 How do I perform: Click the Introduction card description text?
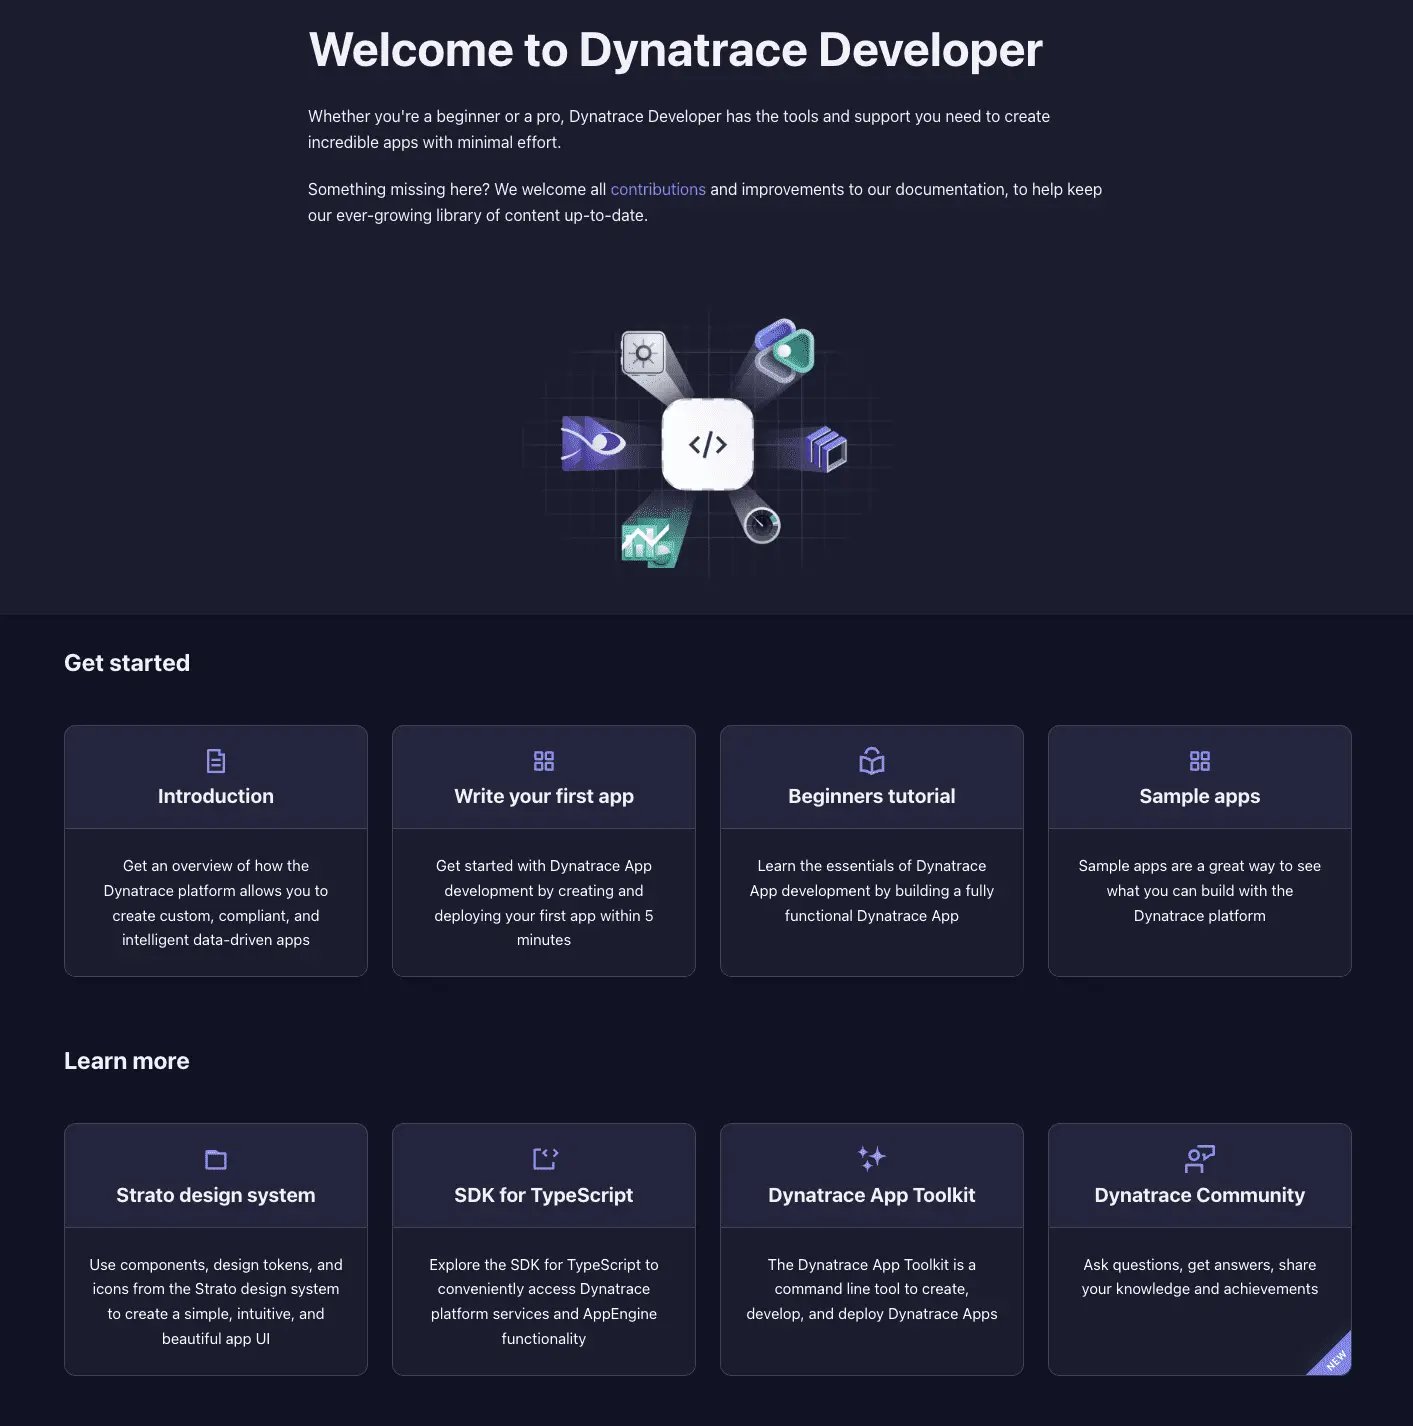(216, 903)
